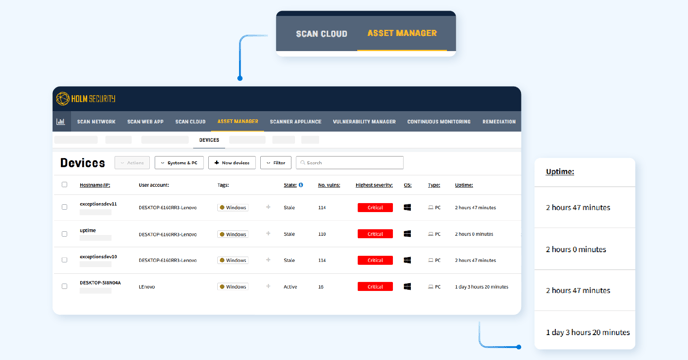
Task: Click into the Search field
Action: (350, 163)
